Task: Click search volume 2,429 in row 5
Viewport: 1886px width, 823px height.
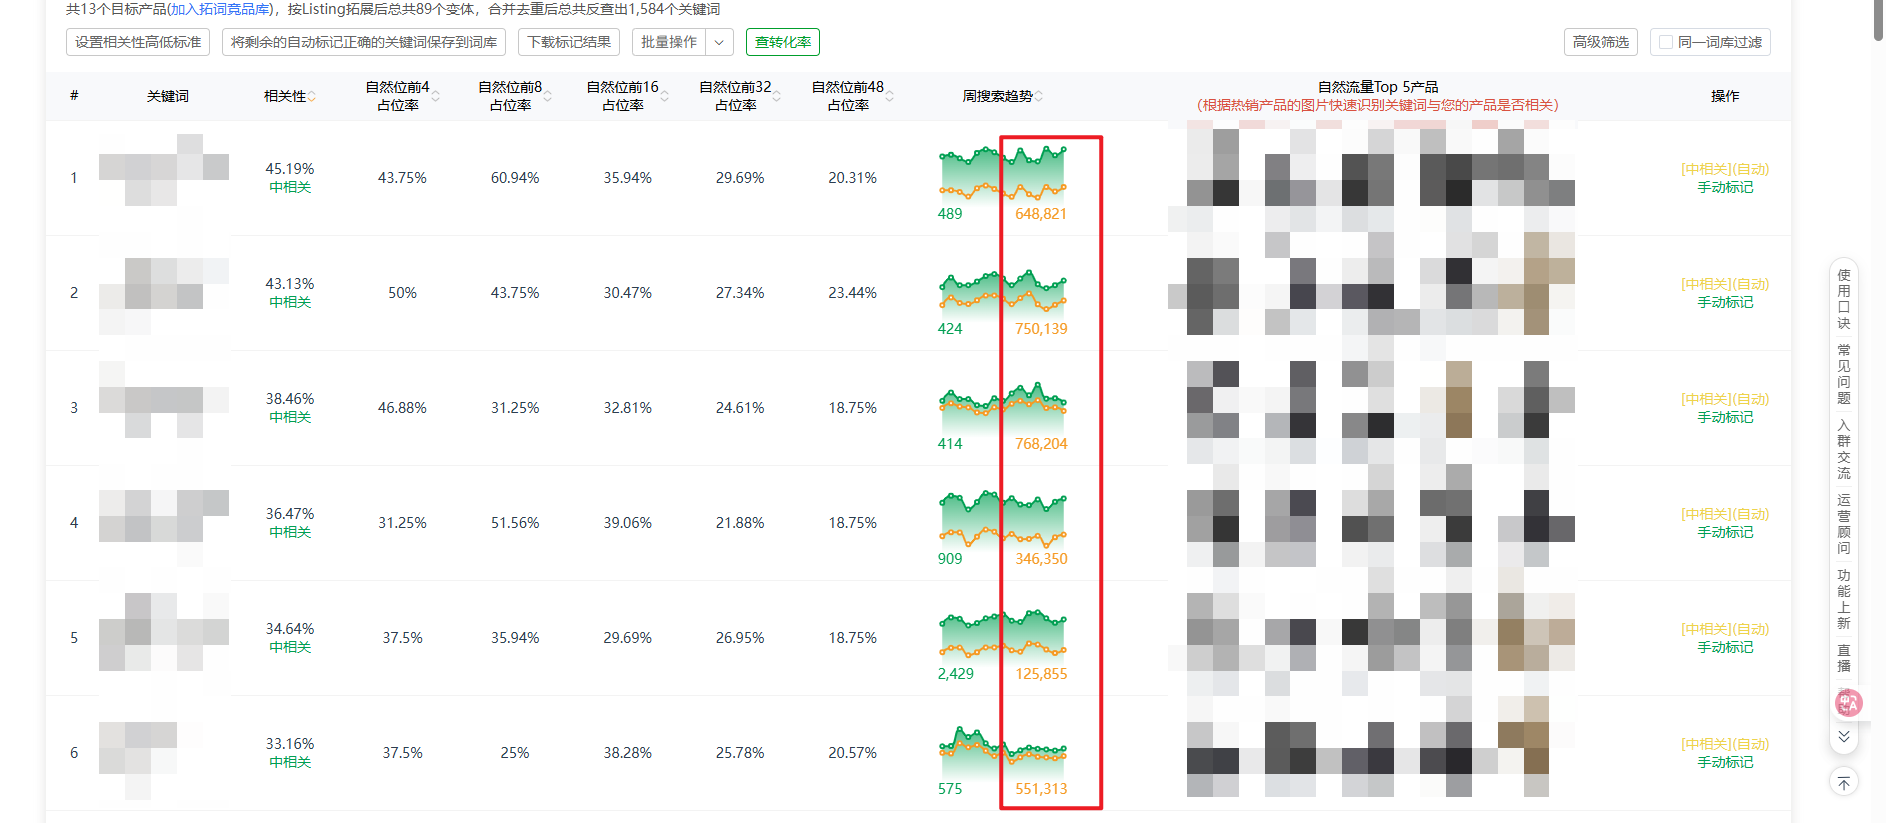Action: pos(956,674)
